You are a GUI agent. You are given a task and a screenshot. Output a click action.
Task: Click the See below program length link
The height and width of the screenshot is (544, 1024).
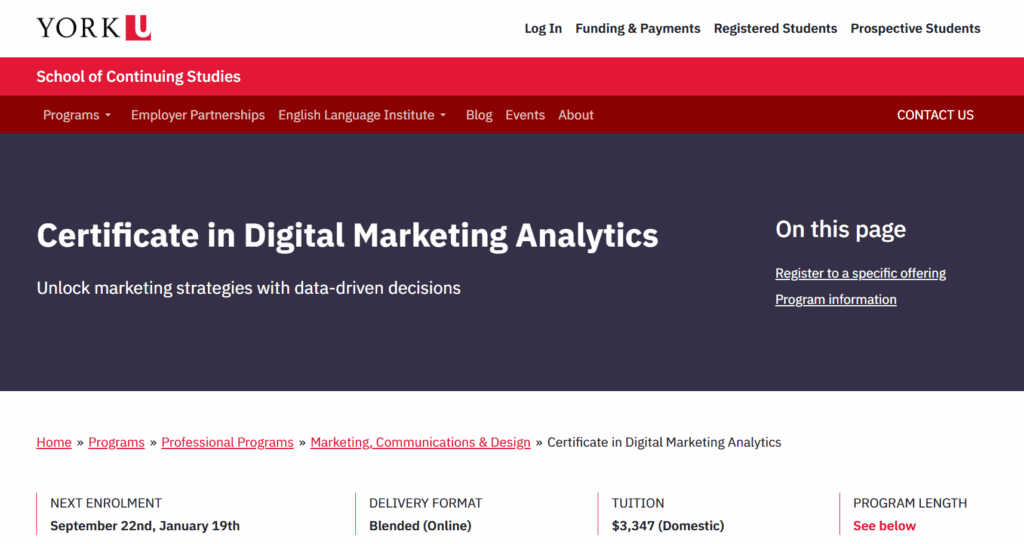pyautogui.click(x=884, y=526)
